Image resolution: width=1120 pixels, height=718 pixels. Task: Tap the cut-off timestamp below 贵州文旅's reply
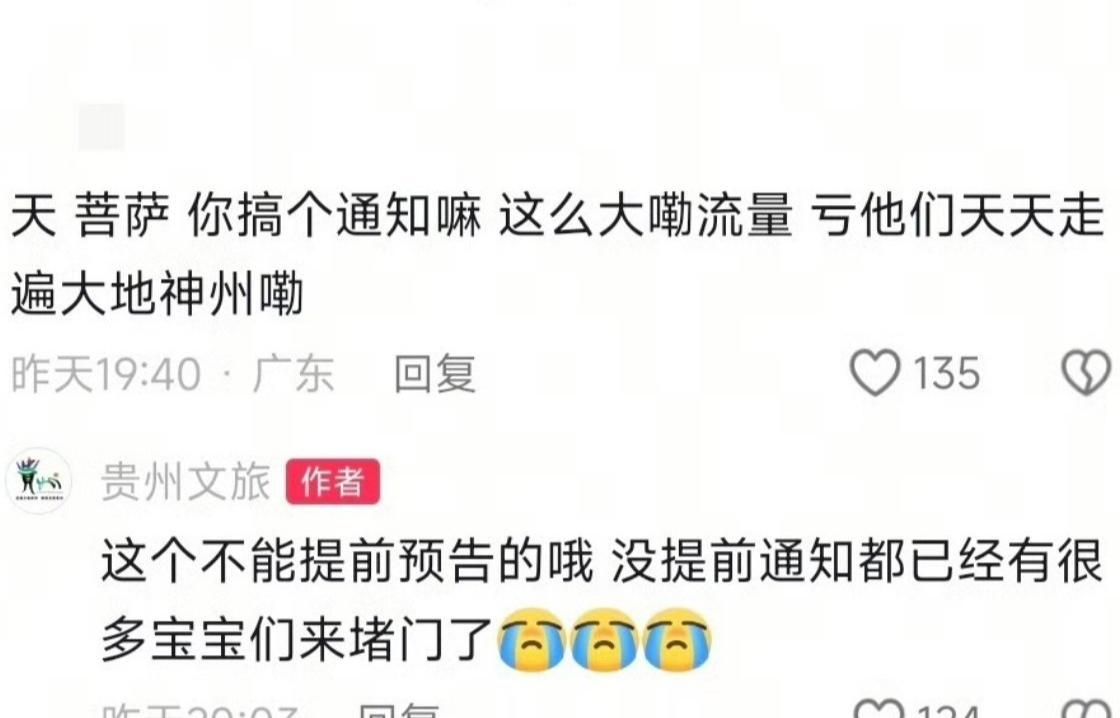(x=200, y=710)
